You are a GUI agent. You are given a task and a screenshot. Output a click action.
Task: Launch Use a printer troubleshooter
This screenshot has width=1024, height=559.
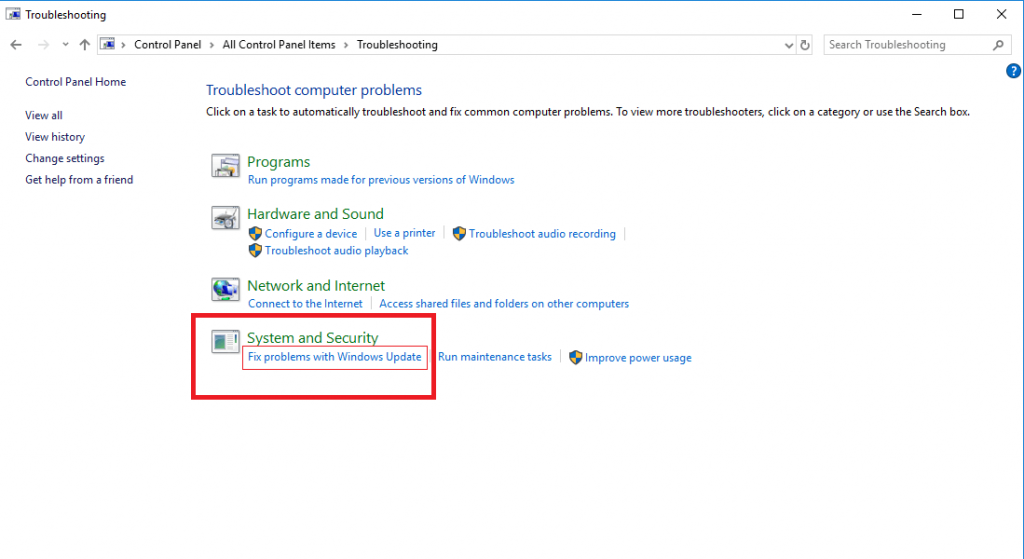tap(404, 233)
